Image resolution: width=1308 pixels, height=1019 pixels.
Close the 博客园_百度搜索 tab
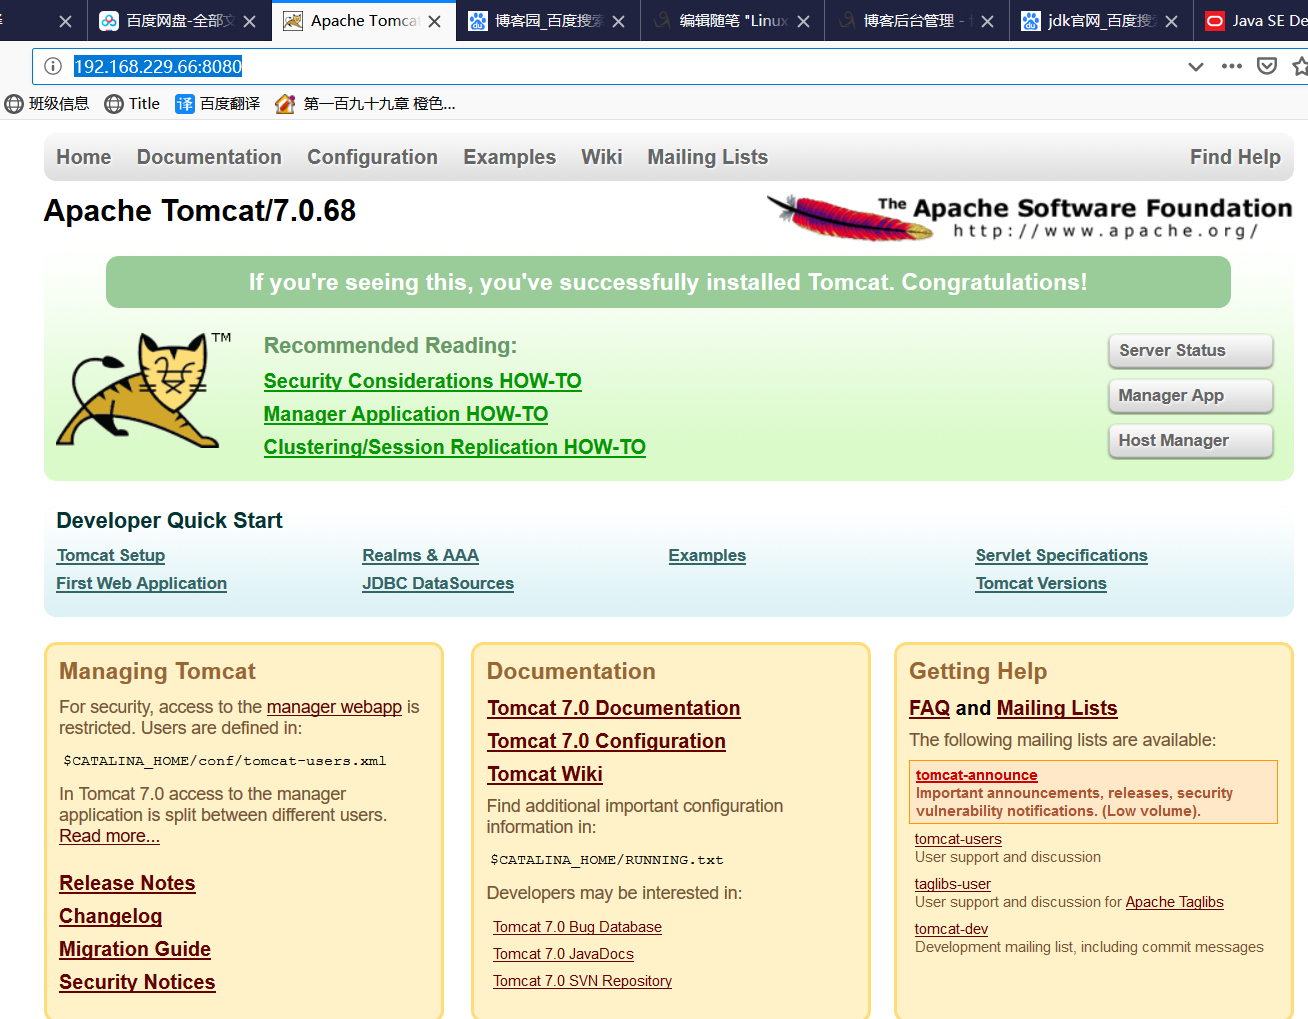(x=619, y=21)
